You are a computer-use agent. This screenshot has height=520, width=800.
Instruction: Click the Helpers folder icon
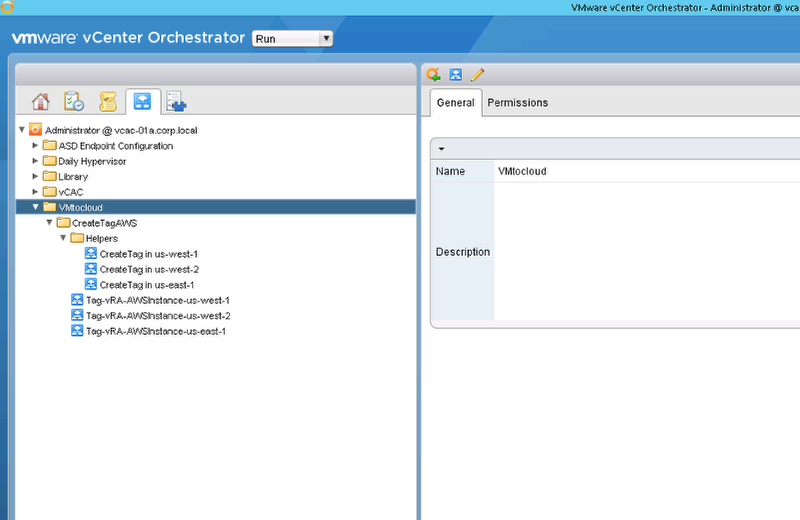pos(77,238)
